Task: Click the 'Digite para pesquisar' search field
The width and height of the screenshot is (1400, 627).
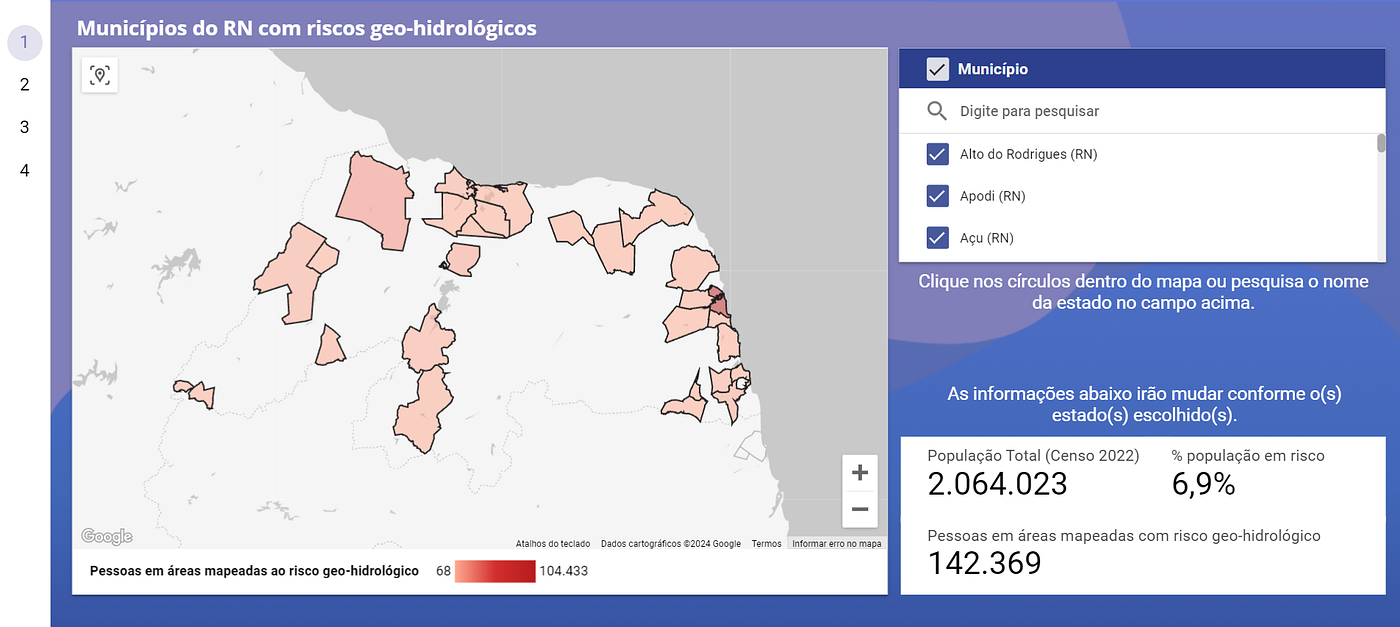Action: coord(1142,111)
